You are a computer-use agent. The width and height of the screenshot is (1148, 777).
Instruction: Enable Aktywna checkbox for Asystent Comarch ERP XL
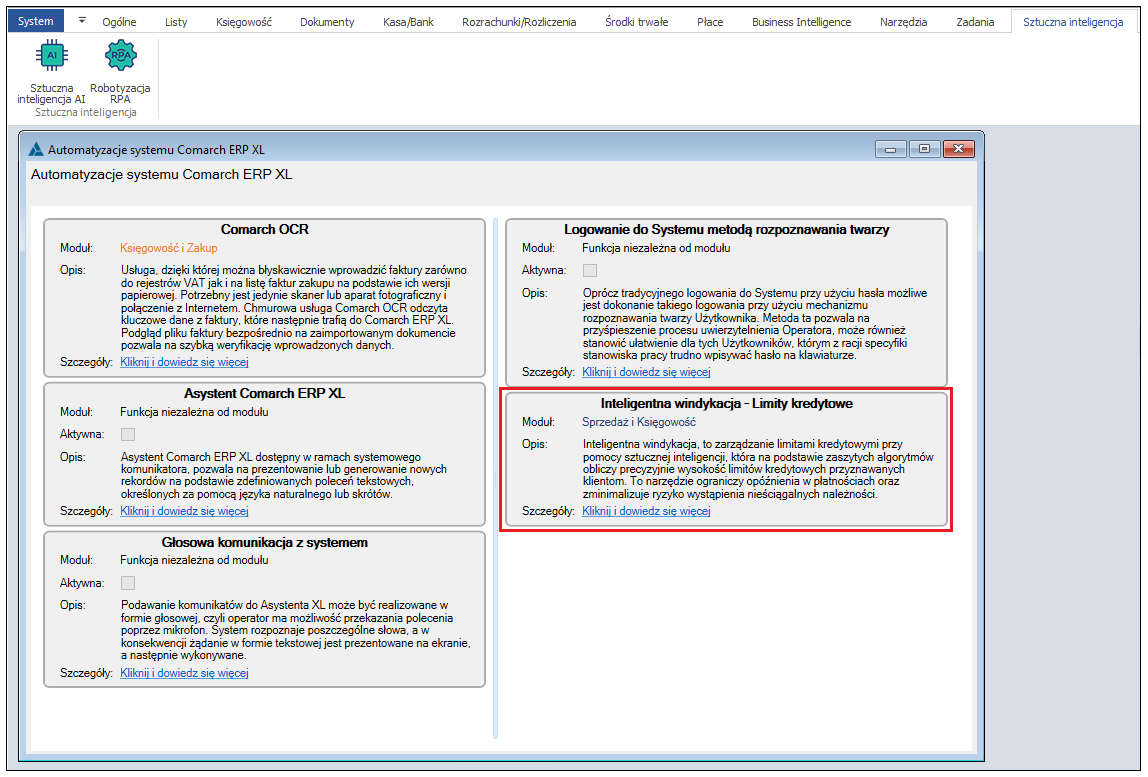pos(128,434)
